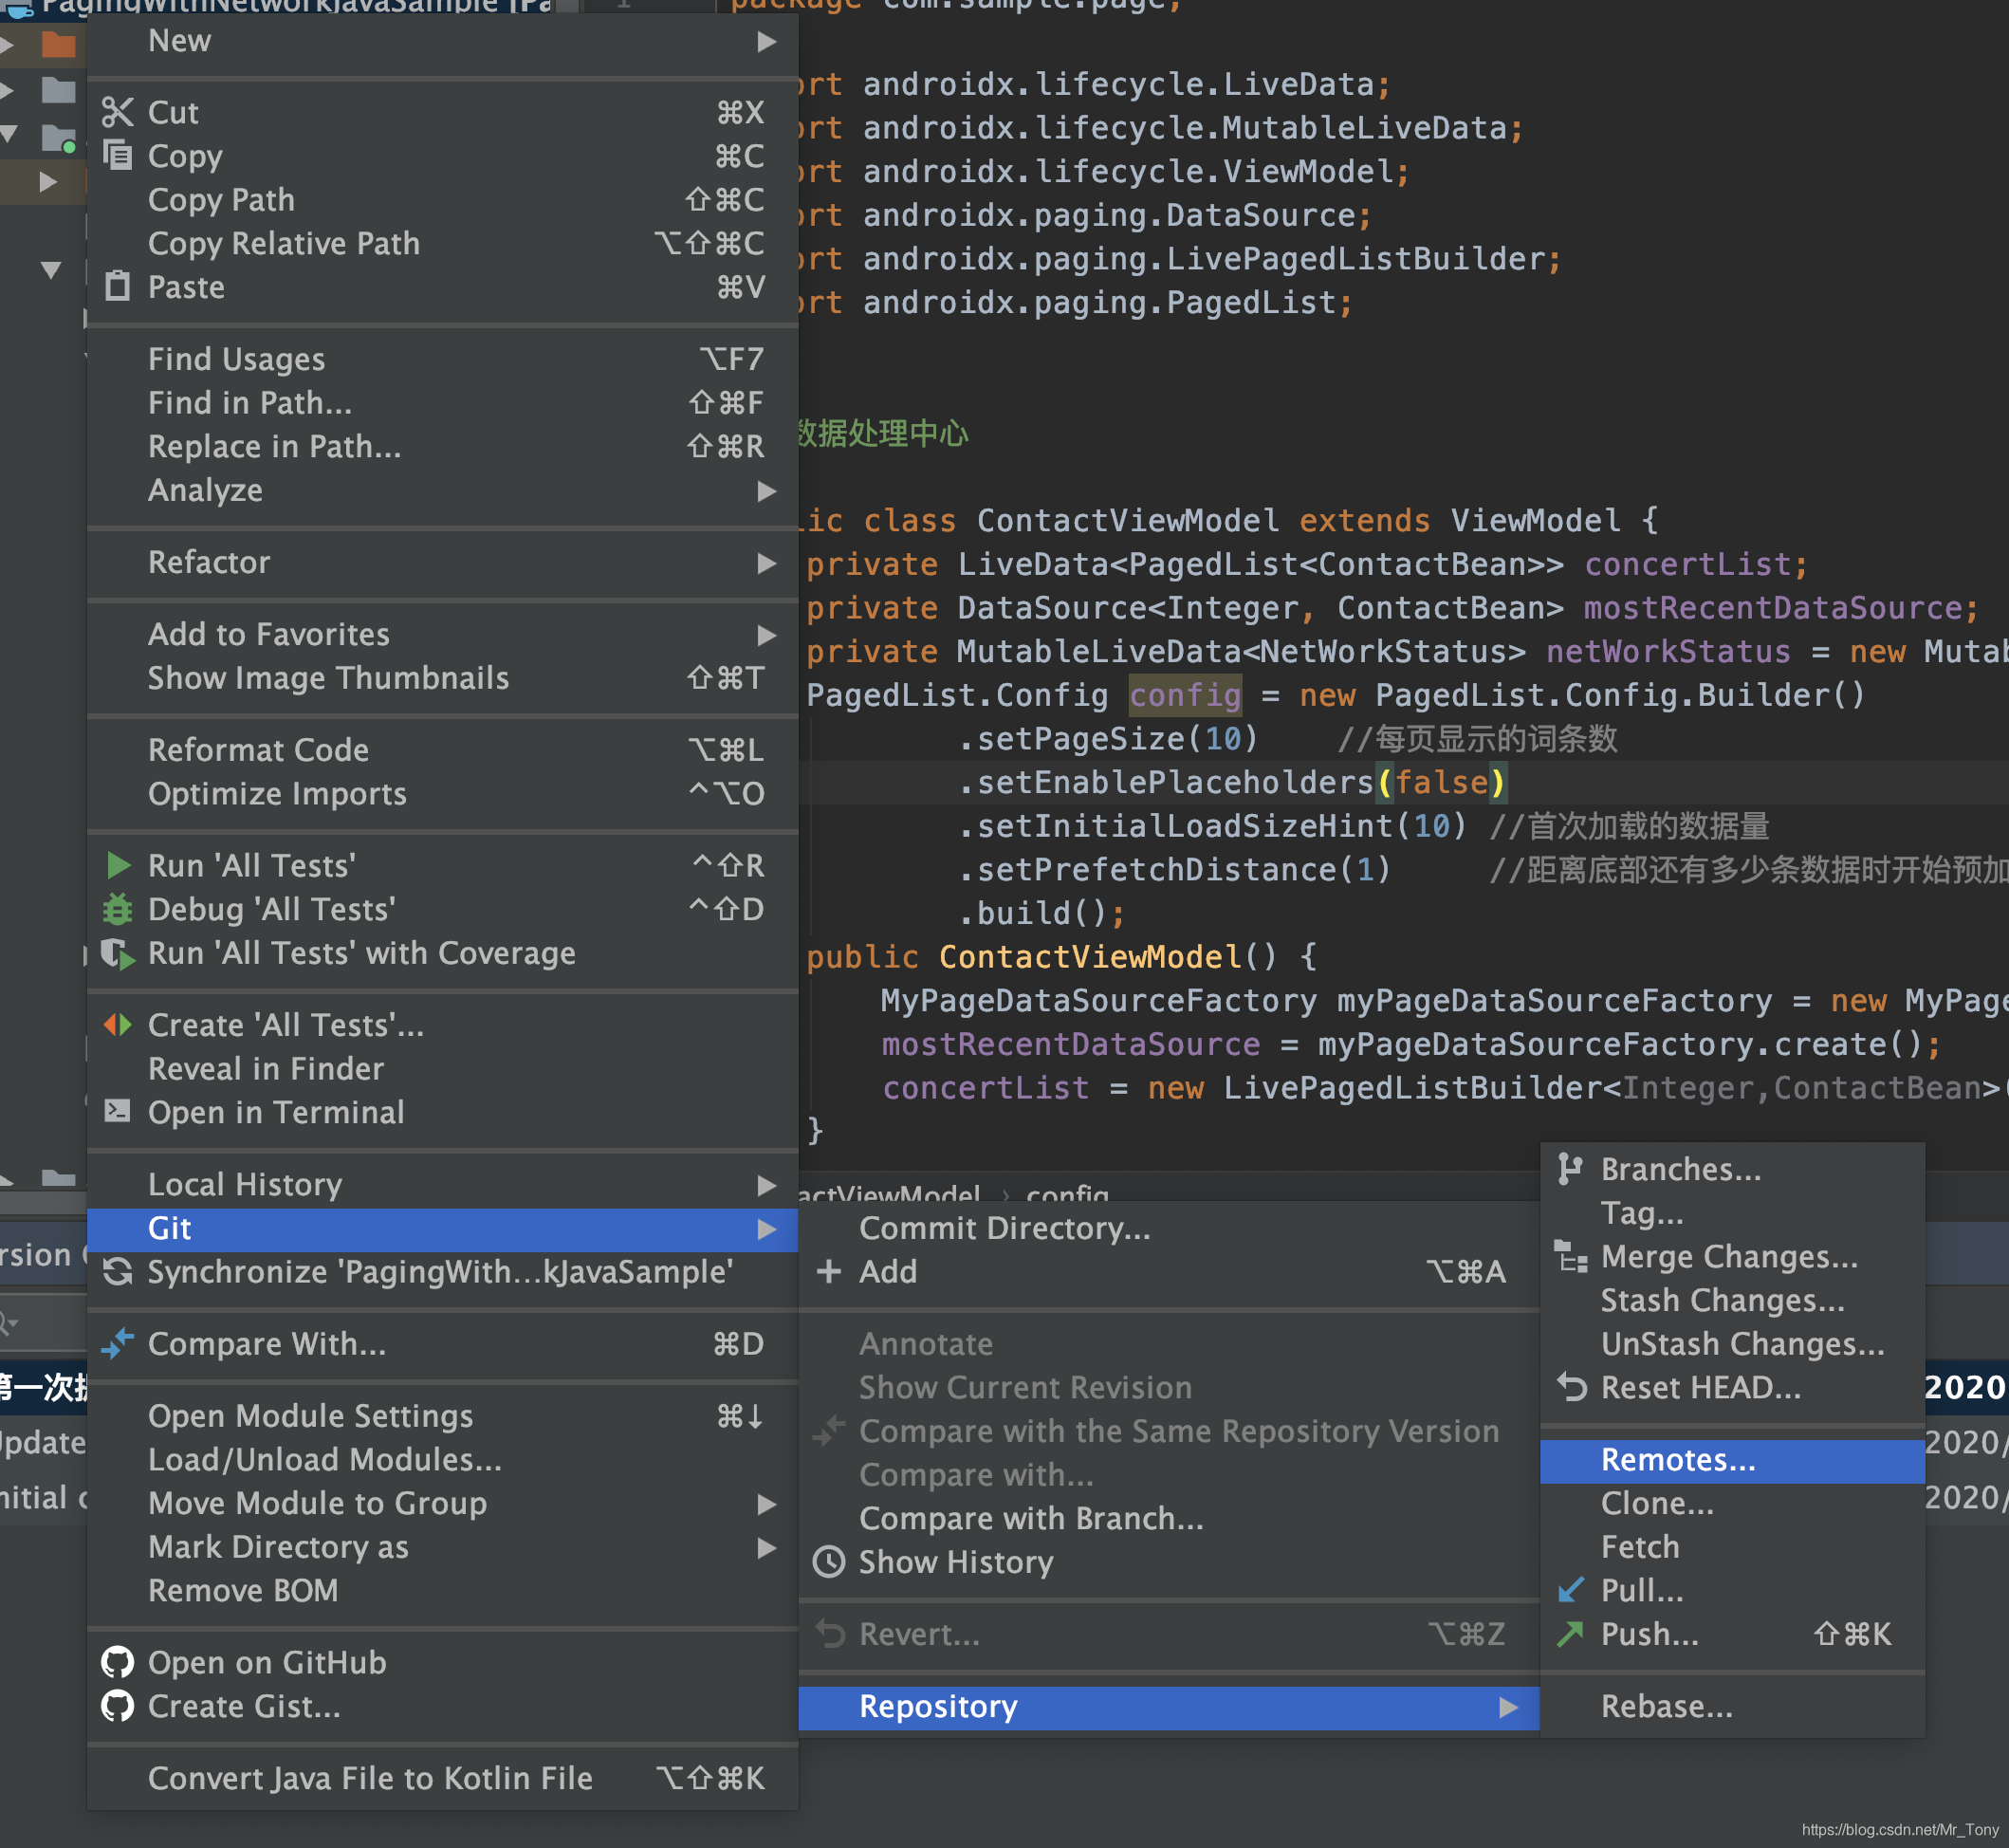Click the orange folder icon in project tree

pyautogui.click(x=58, y=44)
